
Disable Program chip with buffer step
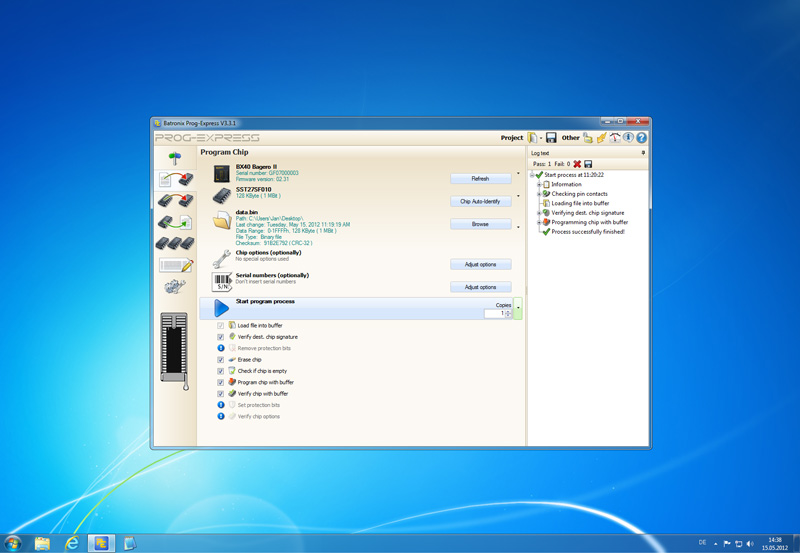point(220,382)
